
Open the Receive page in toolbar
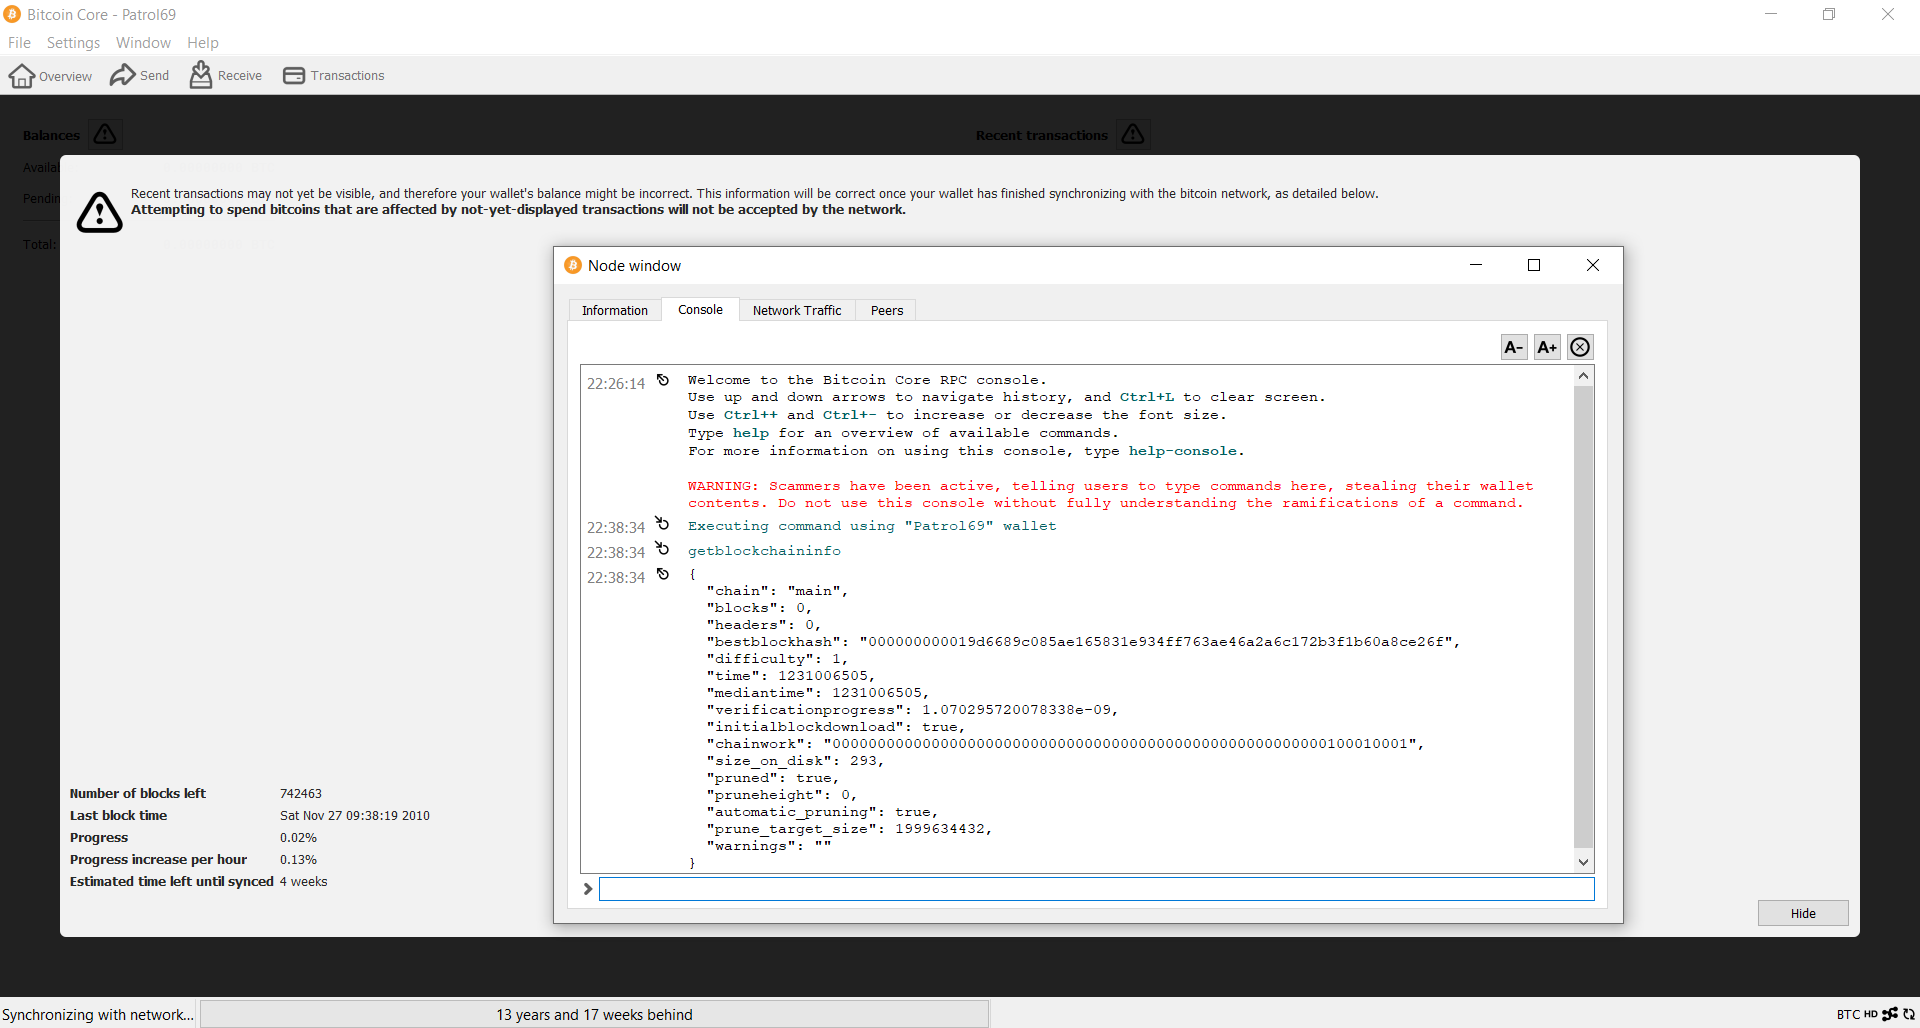(226, 76)
